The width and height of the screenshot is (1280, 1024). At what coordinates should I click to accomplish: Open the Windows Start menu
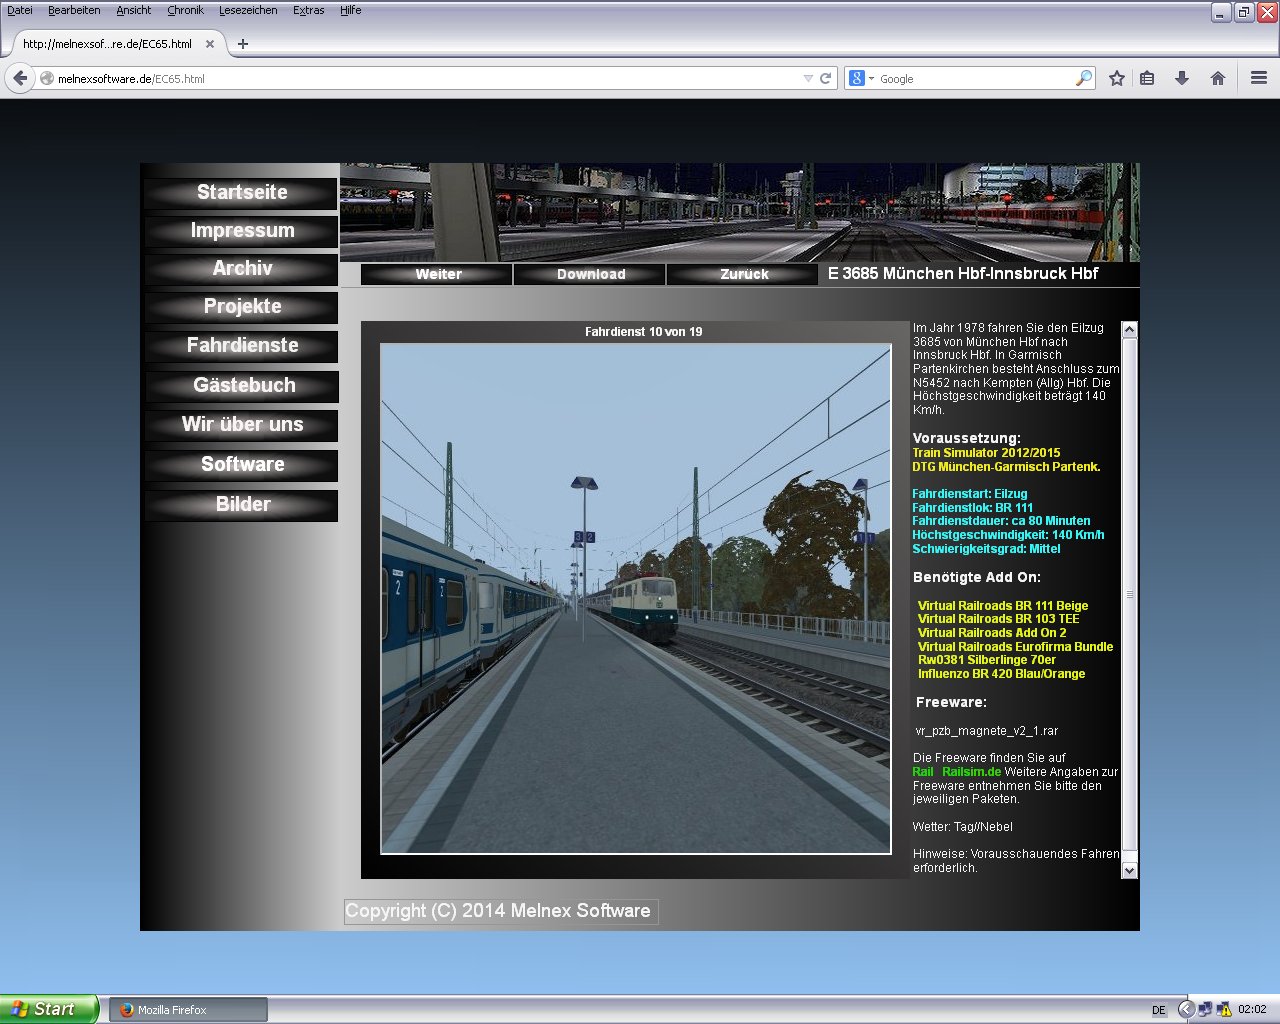(x=48, y=1009)
